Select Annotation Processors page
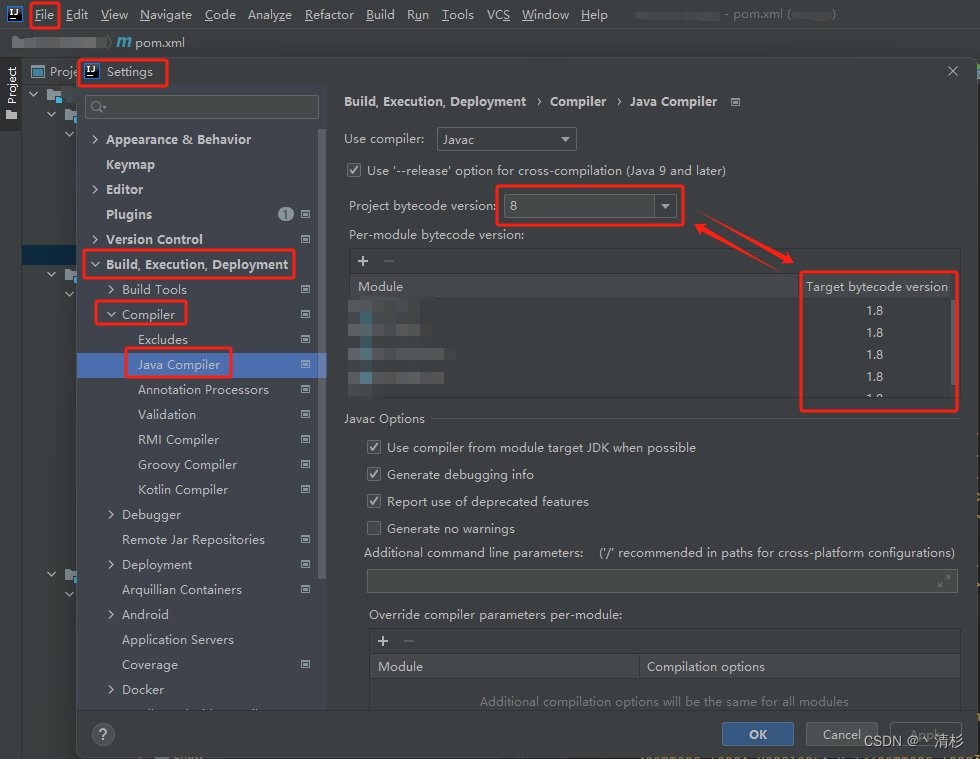Screen dimensions: 980x759 (x=203, y=390)
